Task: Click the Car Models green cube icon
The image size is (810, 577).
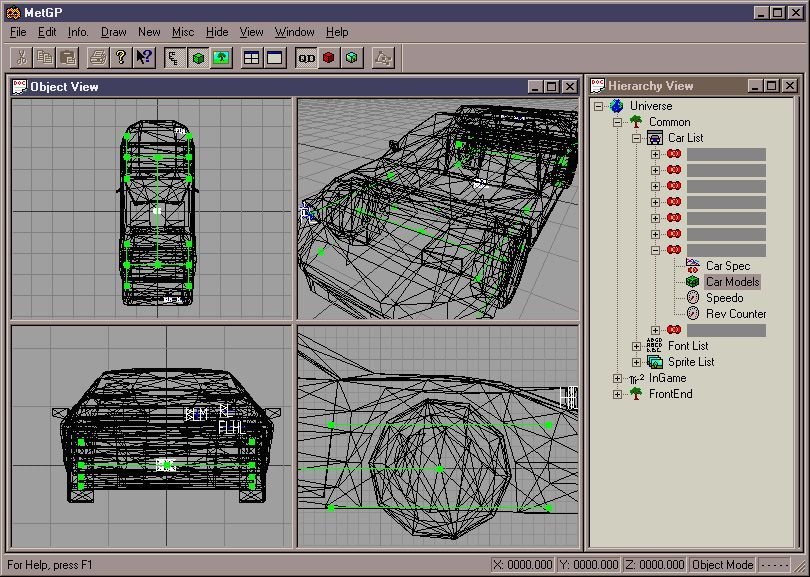Action: click(x=693, y=282)
